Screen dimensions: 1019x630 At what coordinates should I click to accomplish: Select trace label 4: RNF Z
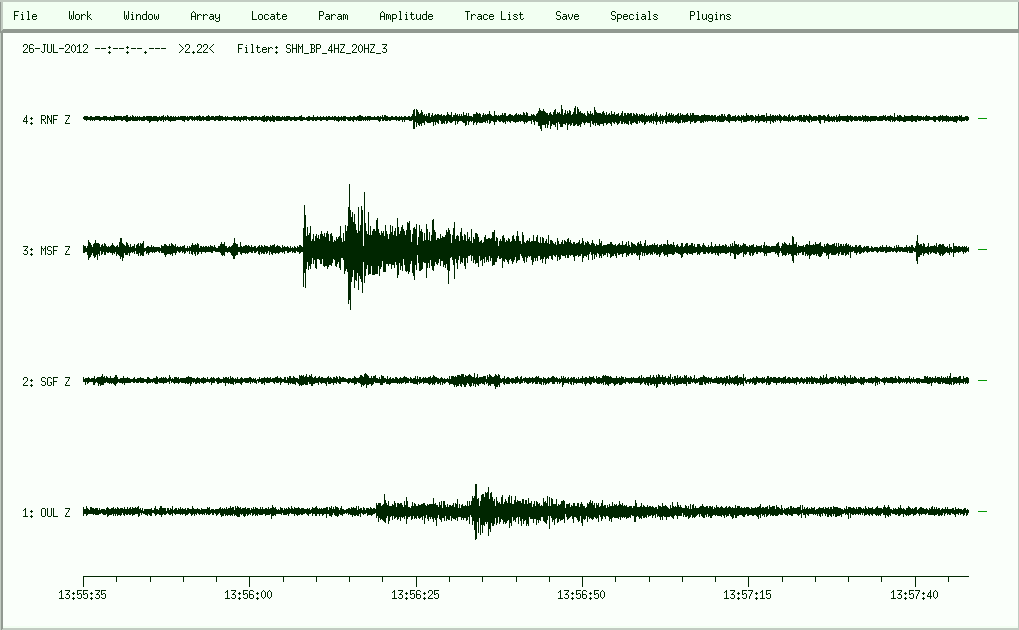click(x=46, y=120)
